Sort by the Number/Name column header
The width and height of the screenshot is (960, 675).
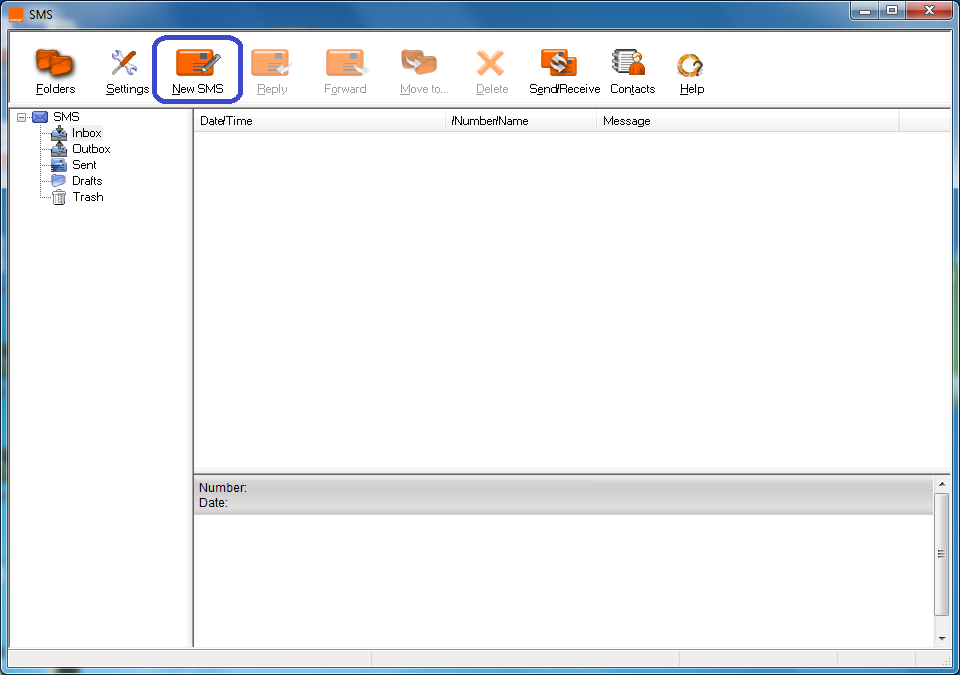(520, 121)
